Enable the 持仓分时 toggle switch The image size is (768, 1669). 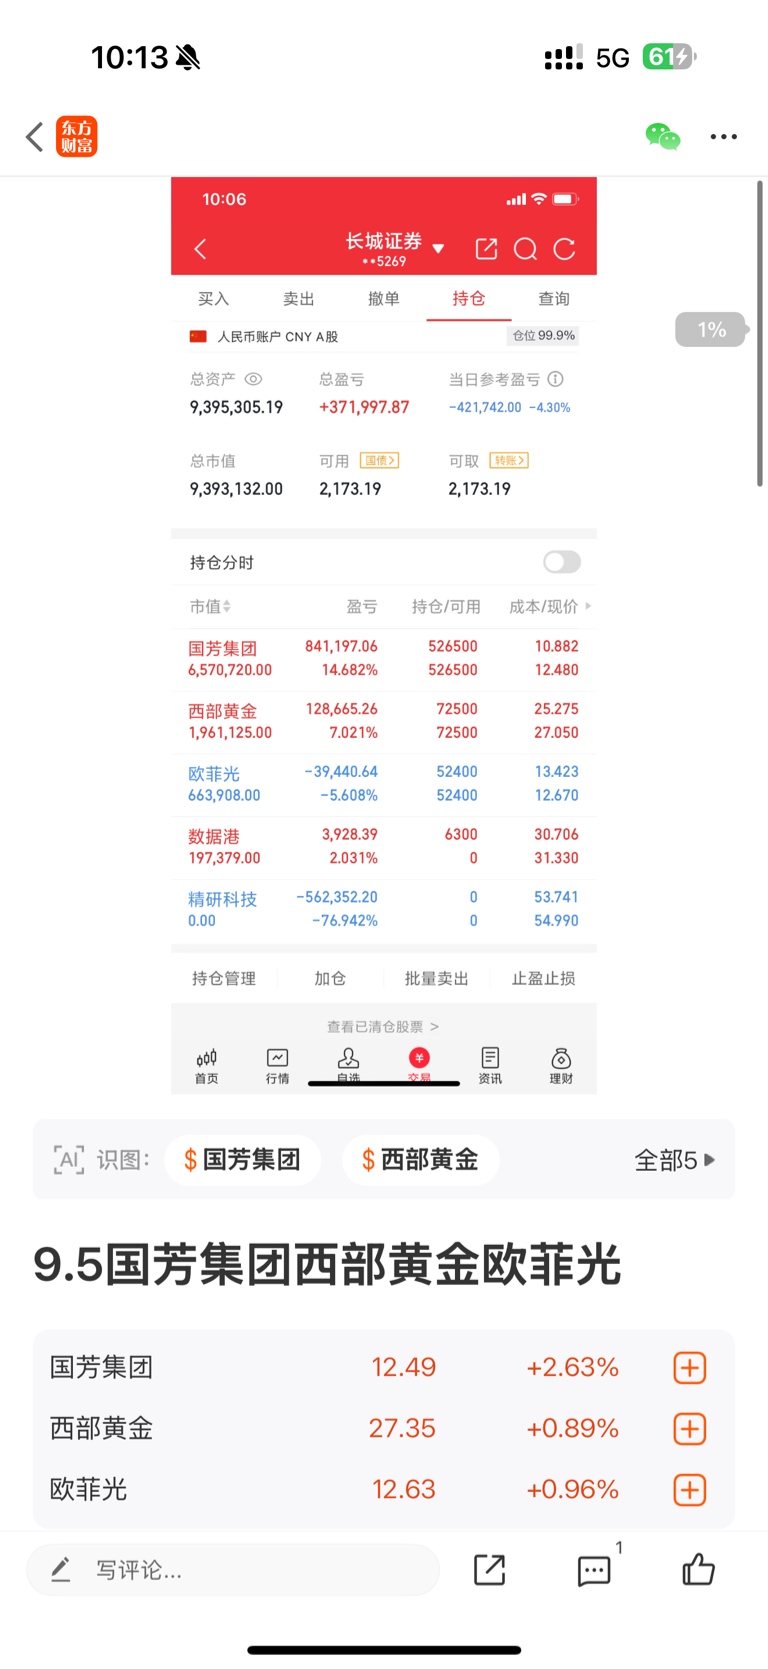561,562
